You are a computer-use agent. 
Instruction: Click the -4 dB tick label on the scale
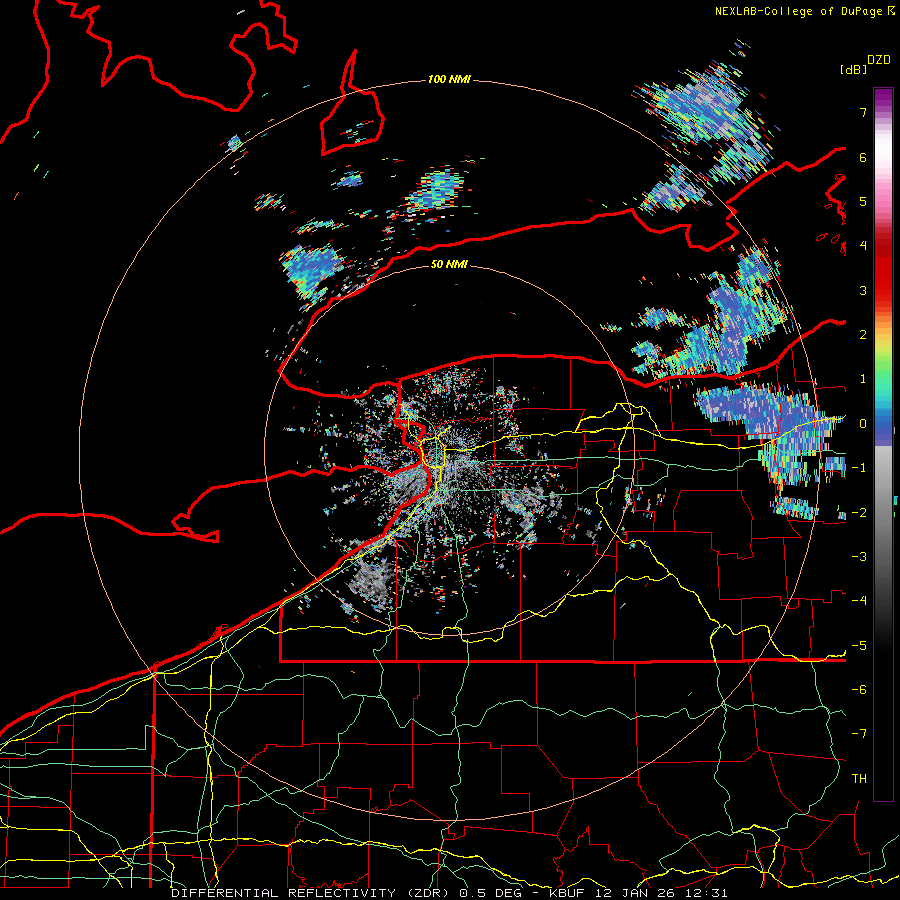pos(859,601)
